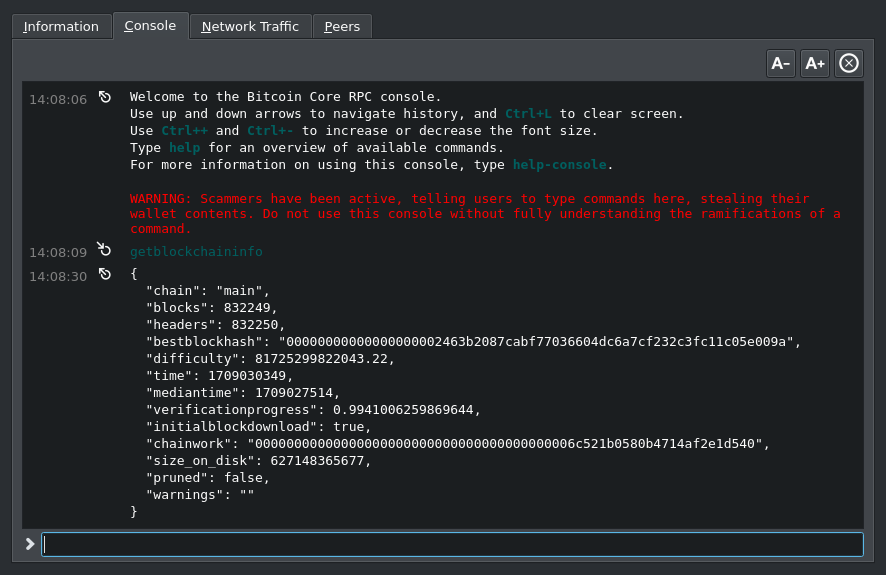Focus the RPC command input field
This screenshot has height=575, width=886.
[453, 544]
